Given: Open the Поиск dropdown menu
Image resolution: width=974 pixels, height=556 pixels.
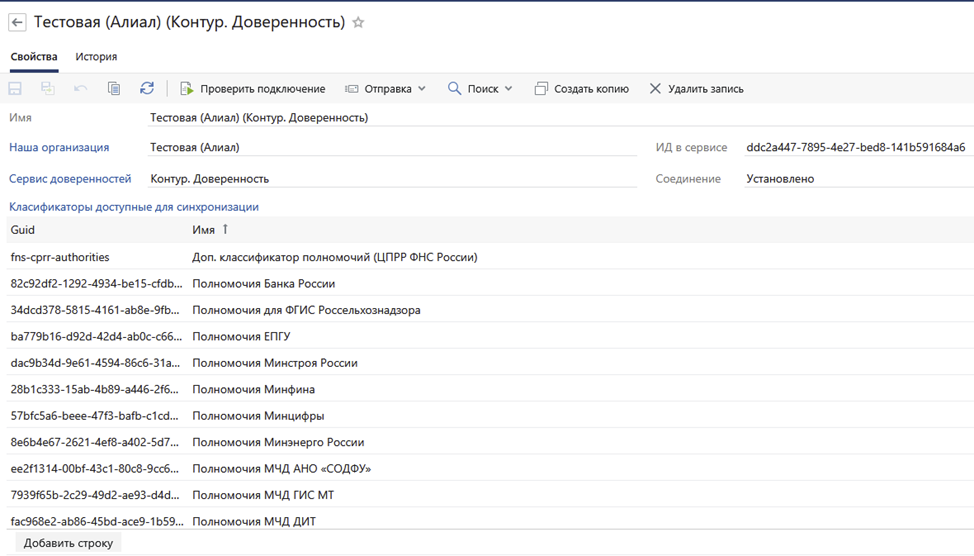Looking at the screenshot, I should point(480,89).
